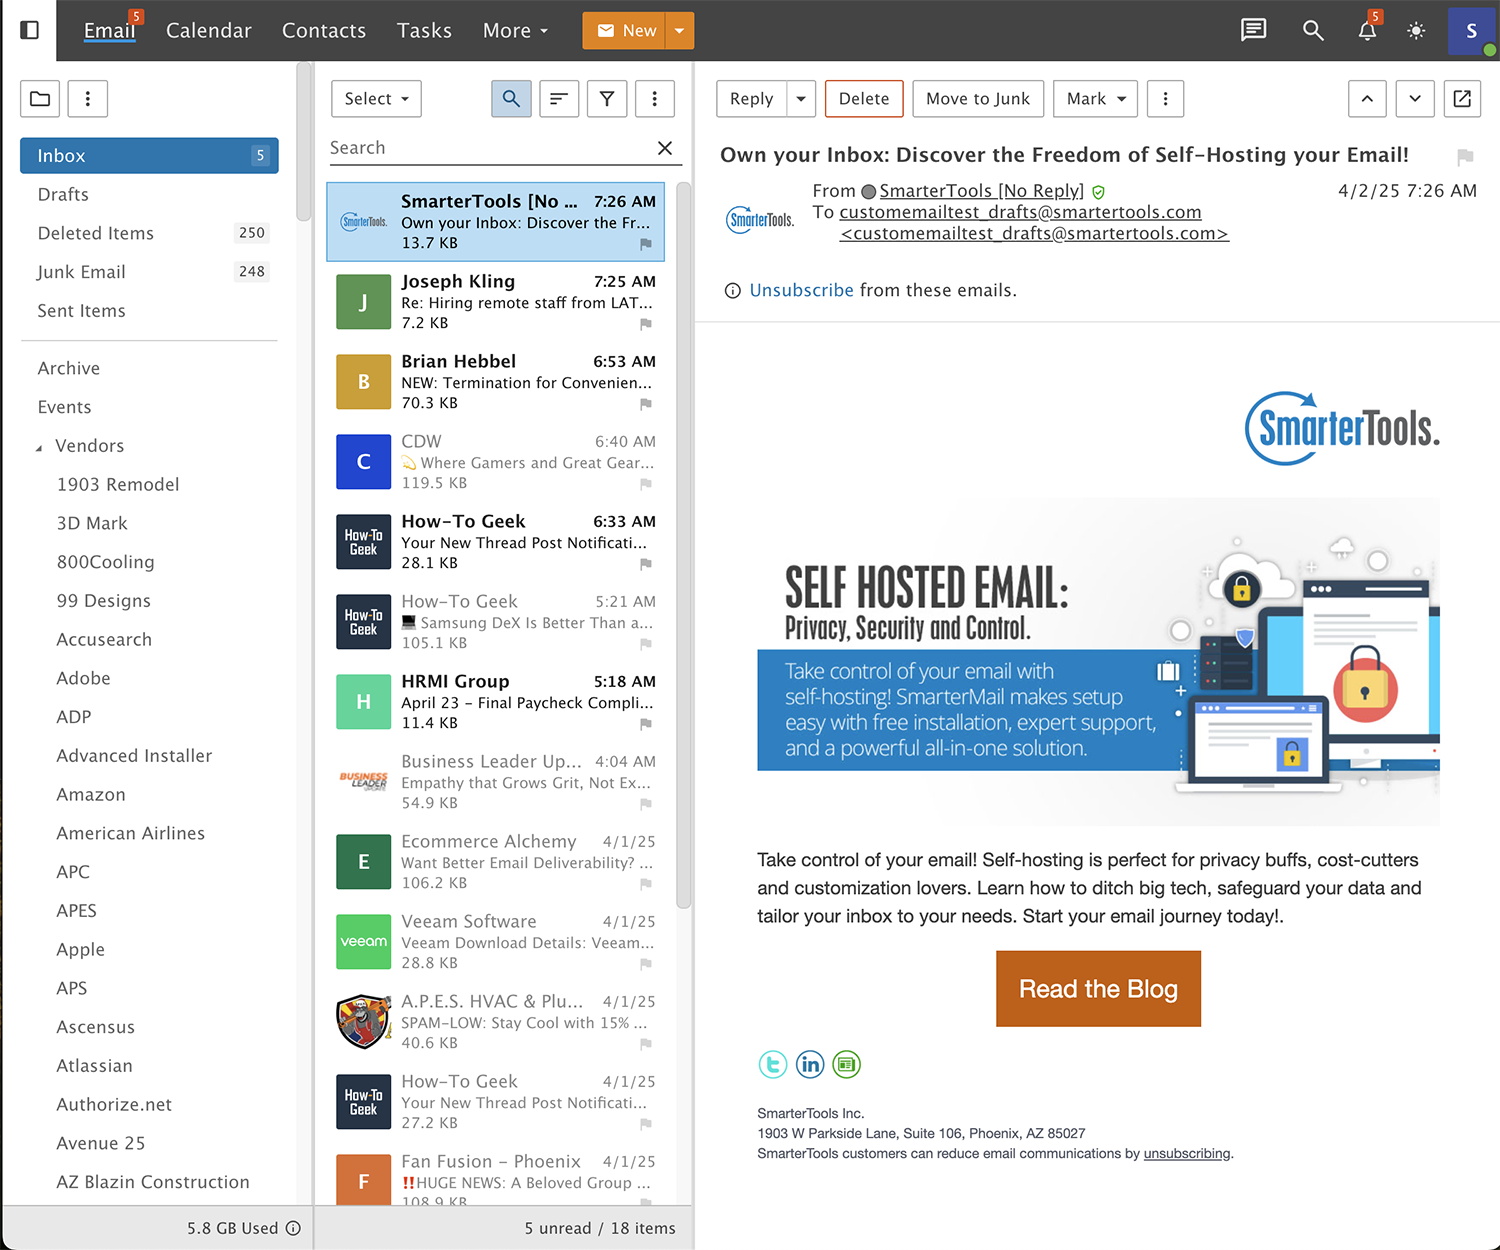Viewport: 1500px width, 1250px height.
Task: Click the 5.8 GB Used storage indicator
Action: (230, 1228)
